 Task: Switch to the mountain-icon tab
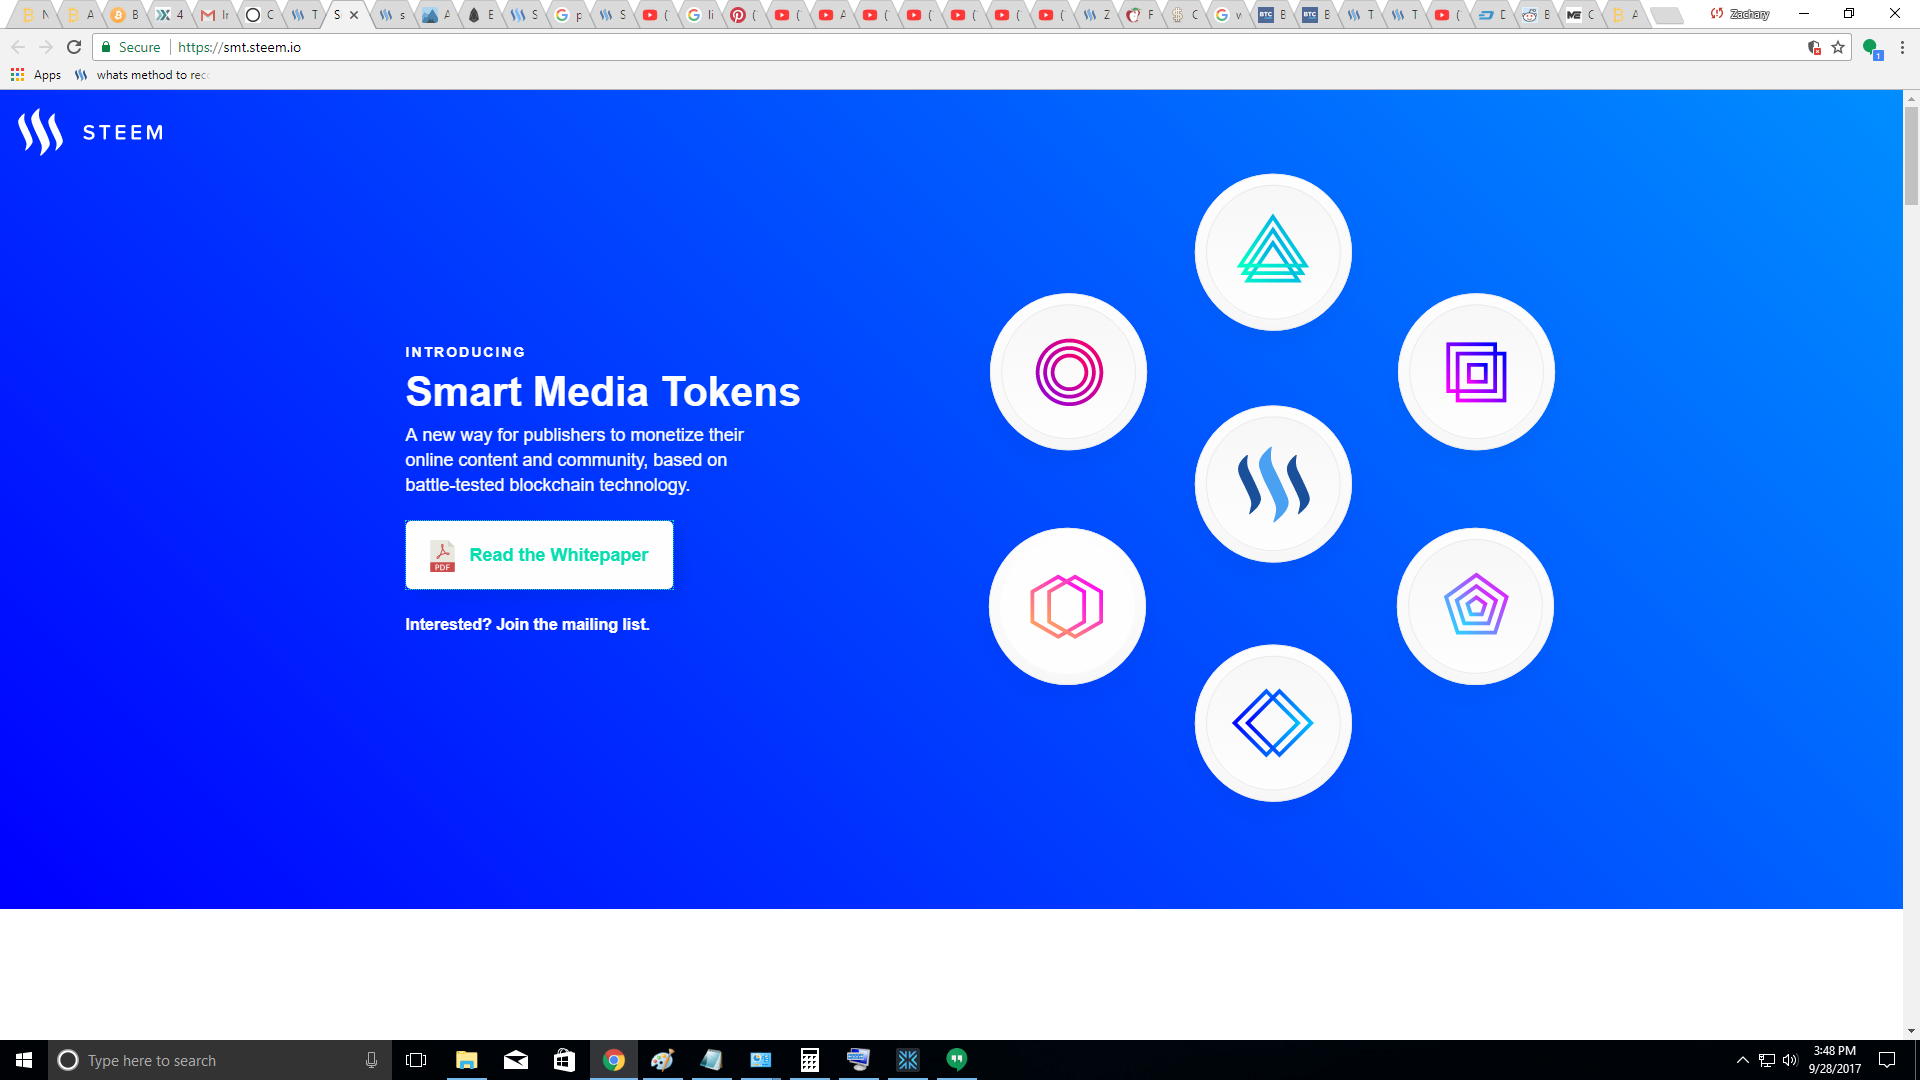[x=435, y=15]
